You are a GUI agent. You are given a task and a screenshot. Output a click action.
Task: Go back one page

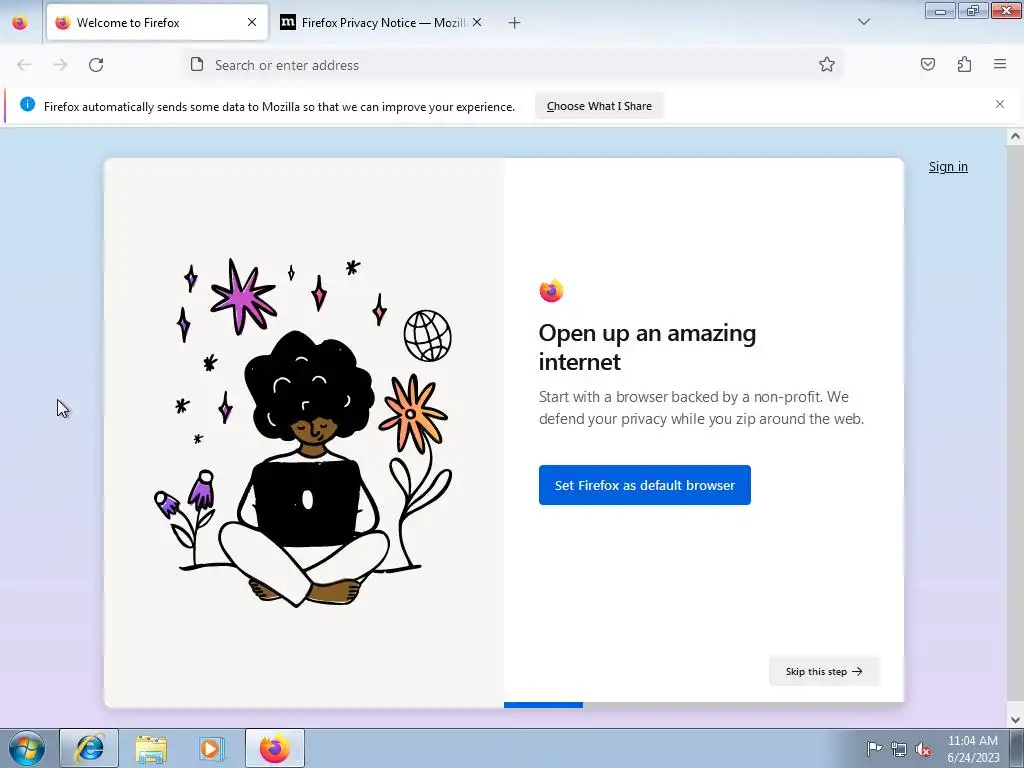click(24, 65)
